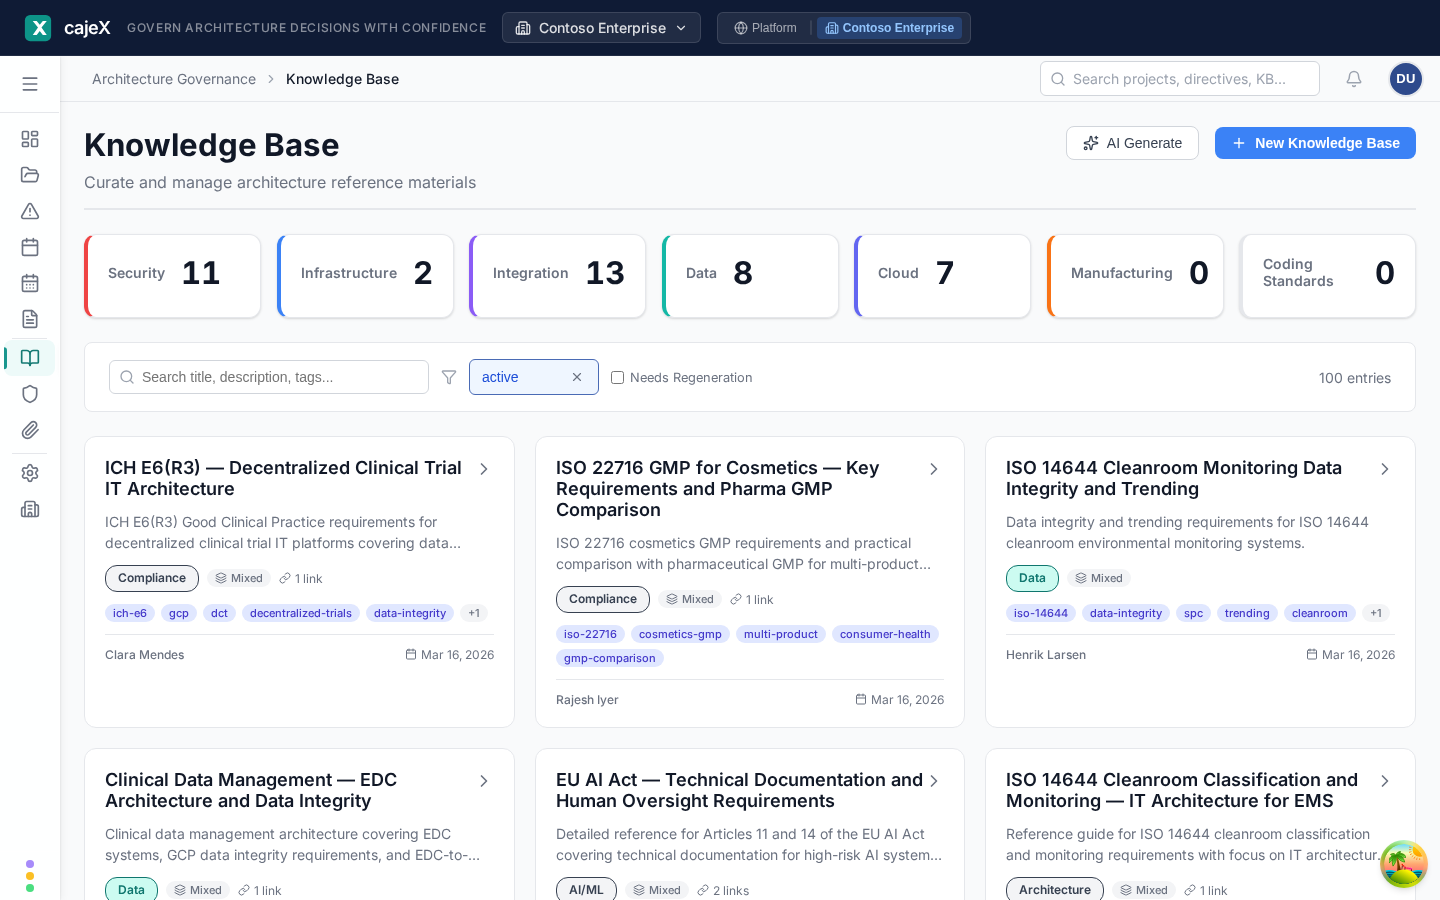This screenshot has height=900, width=1440.
Task: Select the Data category card
Action: tap(750, 276)
